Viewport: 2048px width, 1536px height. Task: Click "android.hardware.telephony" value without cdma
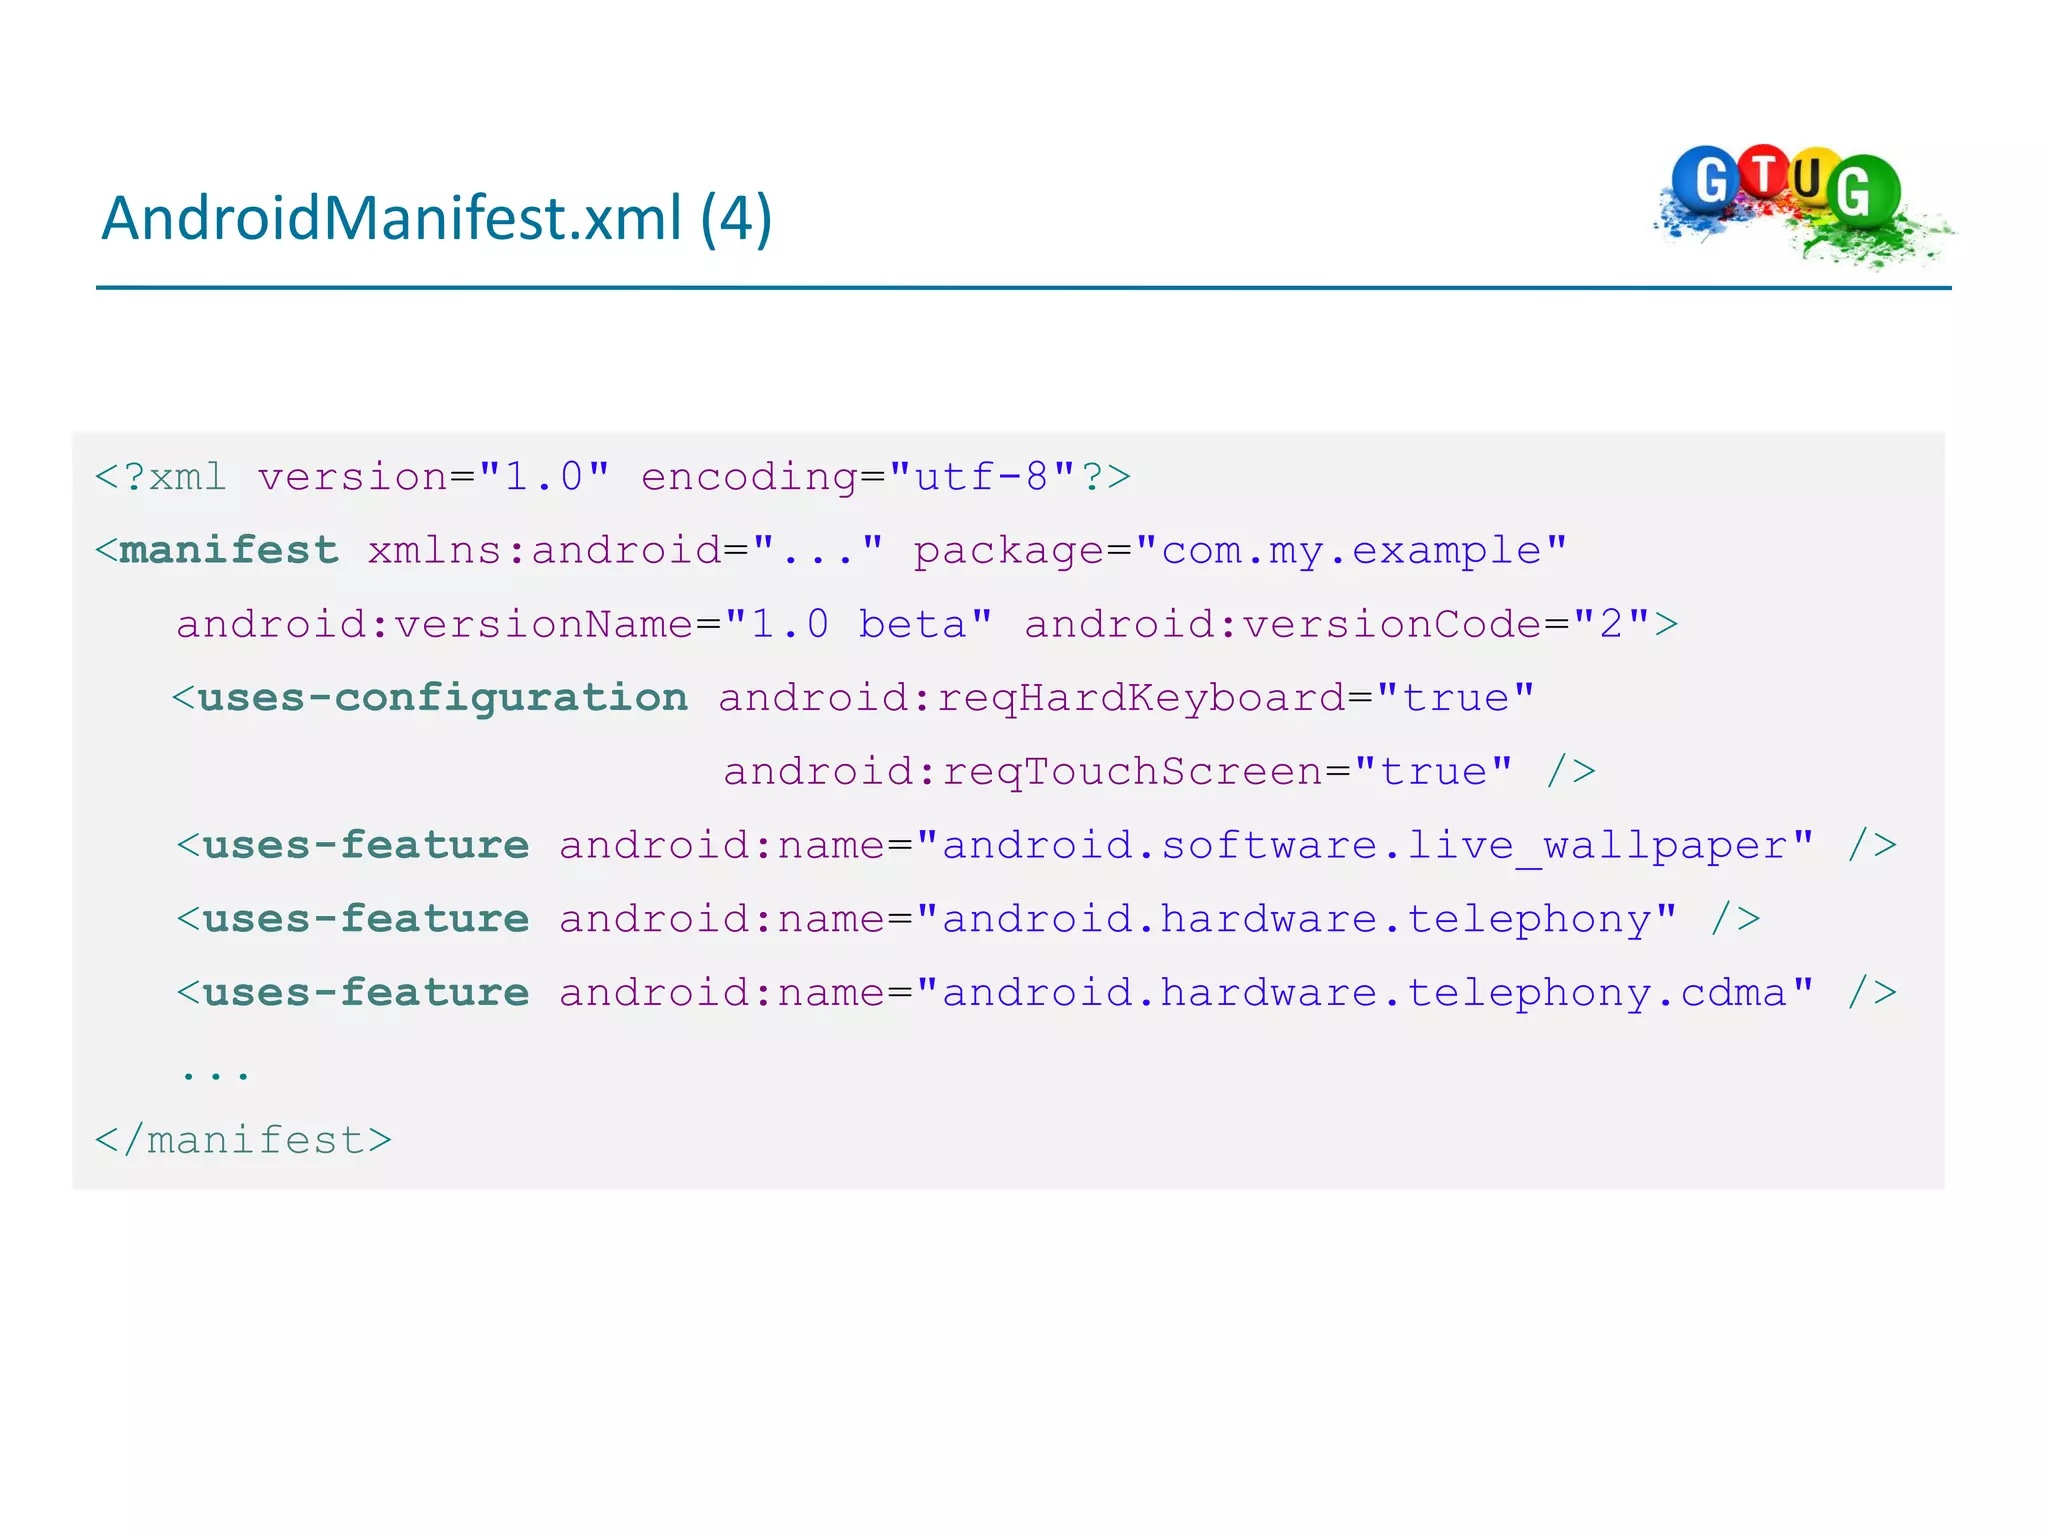pos(1296,919)
